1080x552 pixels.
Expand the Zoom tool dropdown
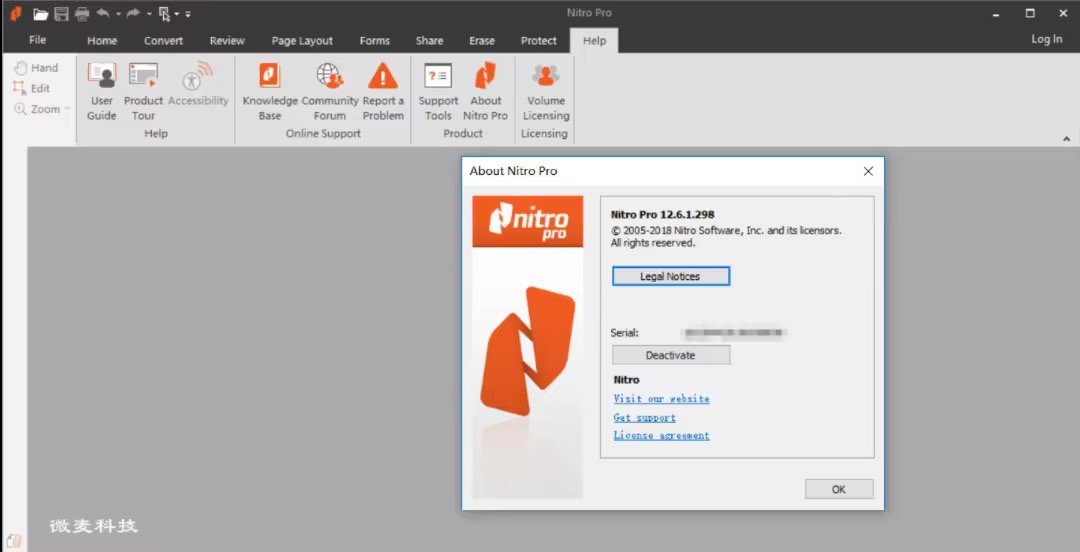click(x=68, y=109)
